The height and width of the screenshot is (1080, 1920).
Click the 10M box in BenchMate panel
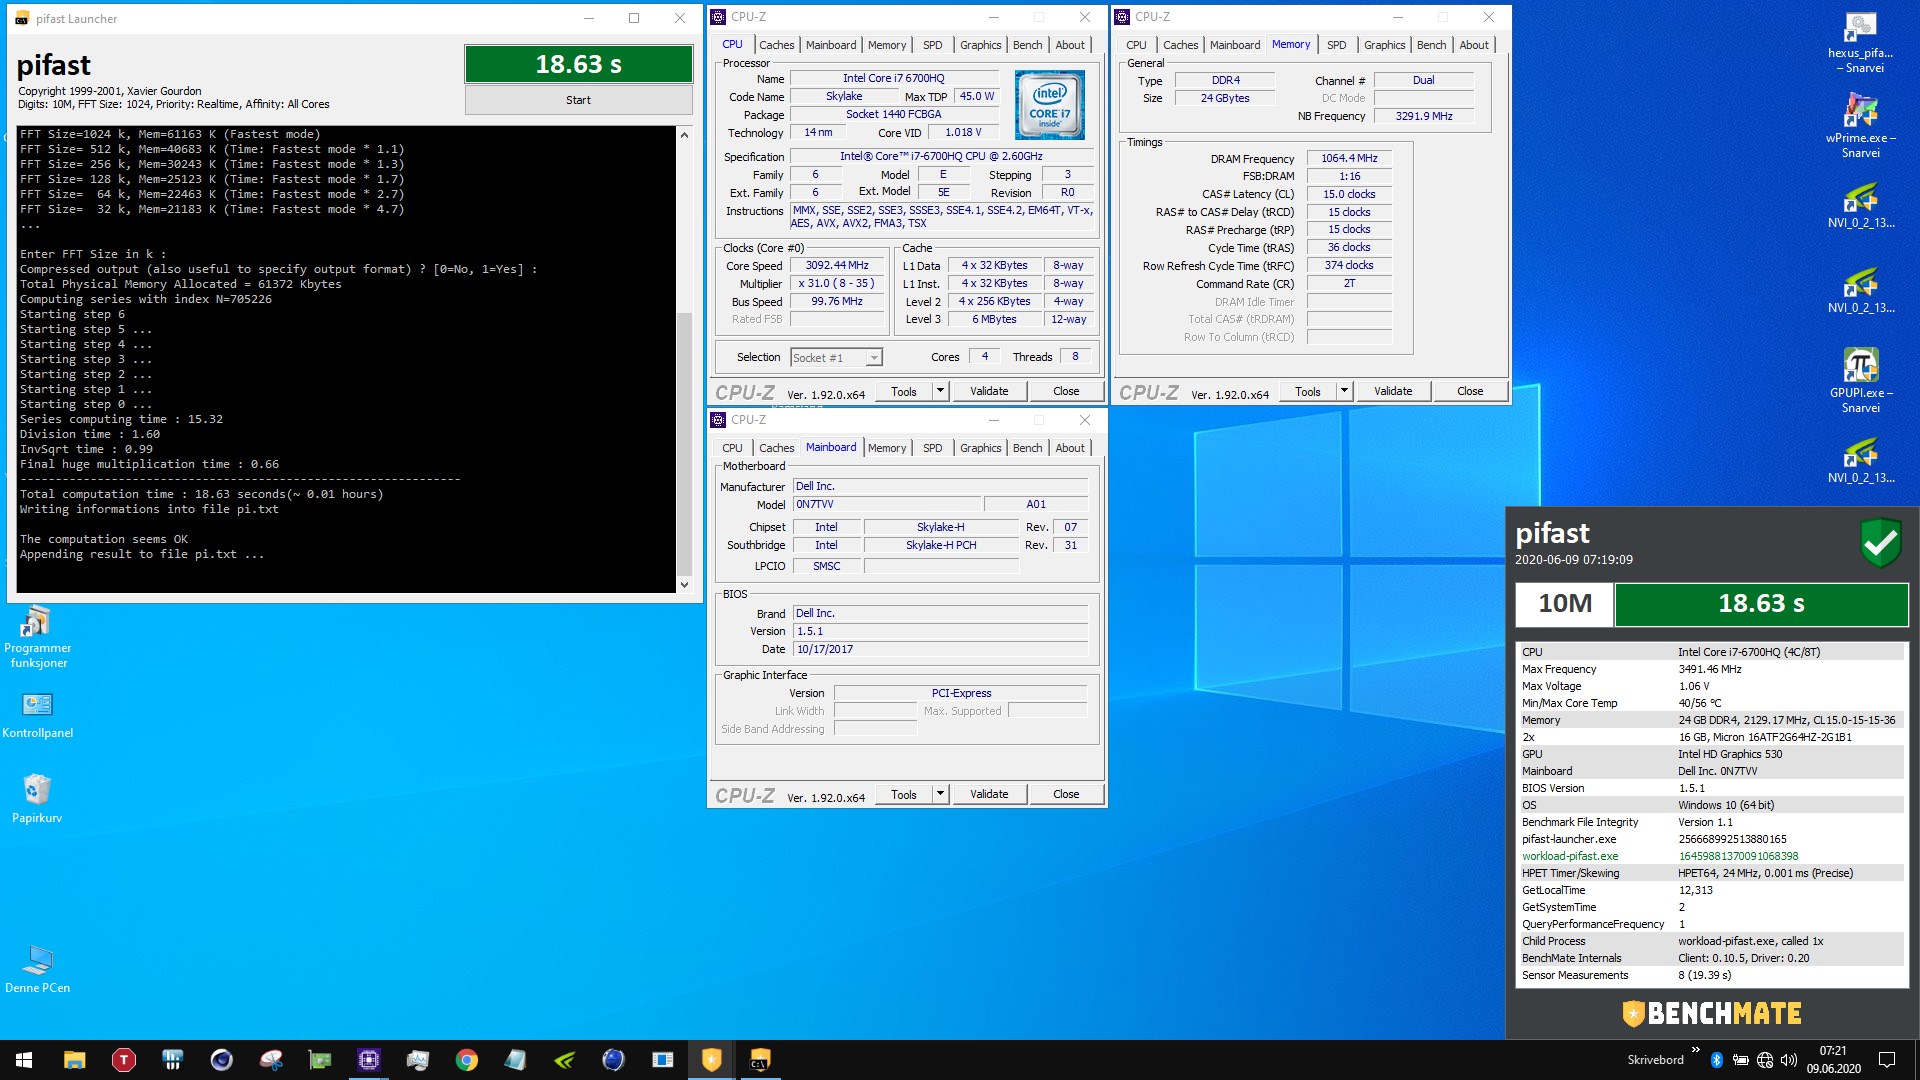(1564, 603)
